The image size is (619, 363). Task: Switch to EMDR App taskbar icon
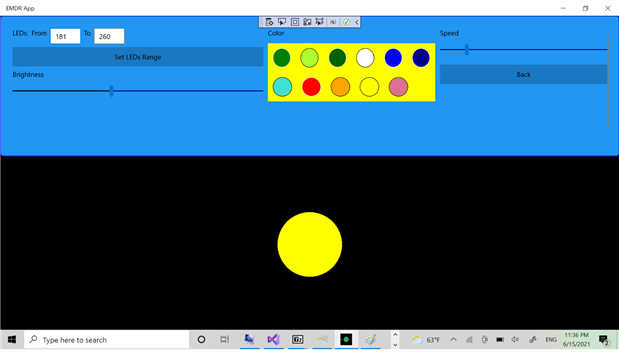[x=346, y=339]
